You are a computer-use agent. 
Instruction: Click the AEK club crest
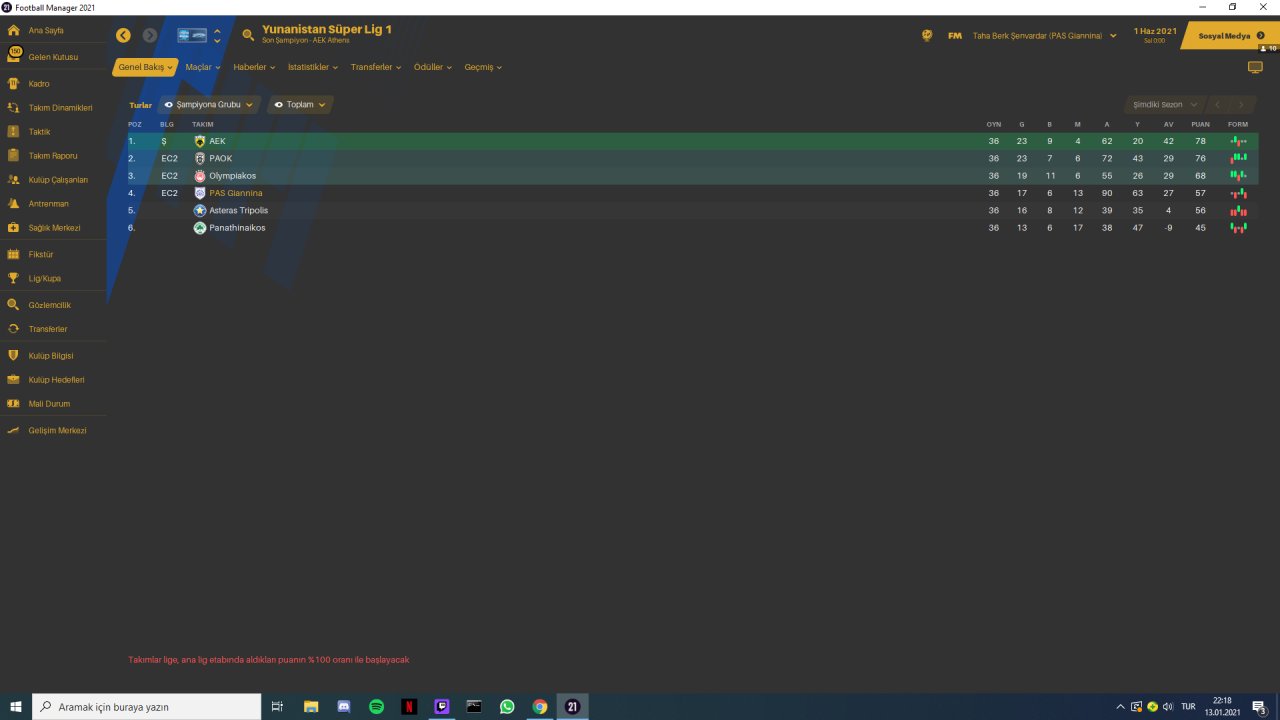click(x=200, y=141)
